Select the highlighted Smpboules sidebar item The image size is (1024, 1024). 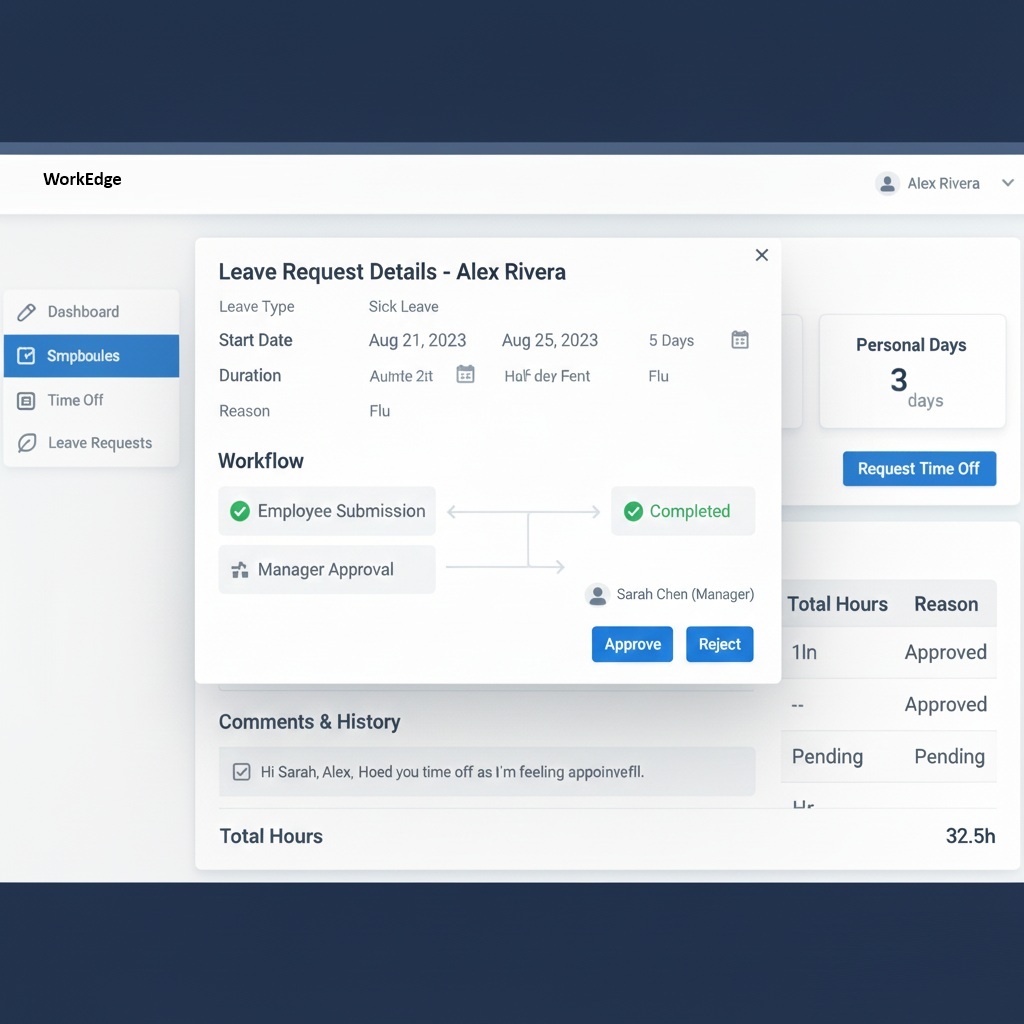[x=91, y=356]
